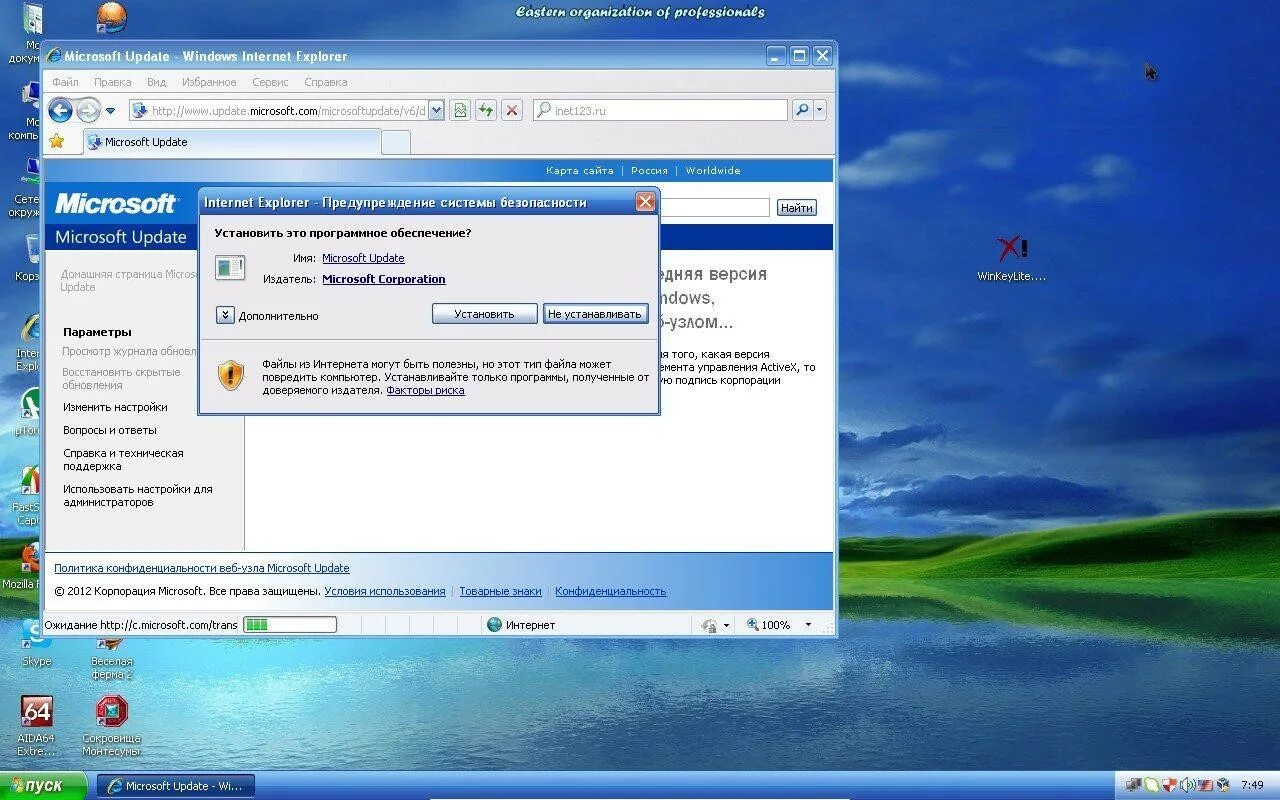Open the recent pages dropdown beside Forward
Viewport: 1280px width, 800px height.
pos(110,111)
